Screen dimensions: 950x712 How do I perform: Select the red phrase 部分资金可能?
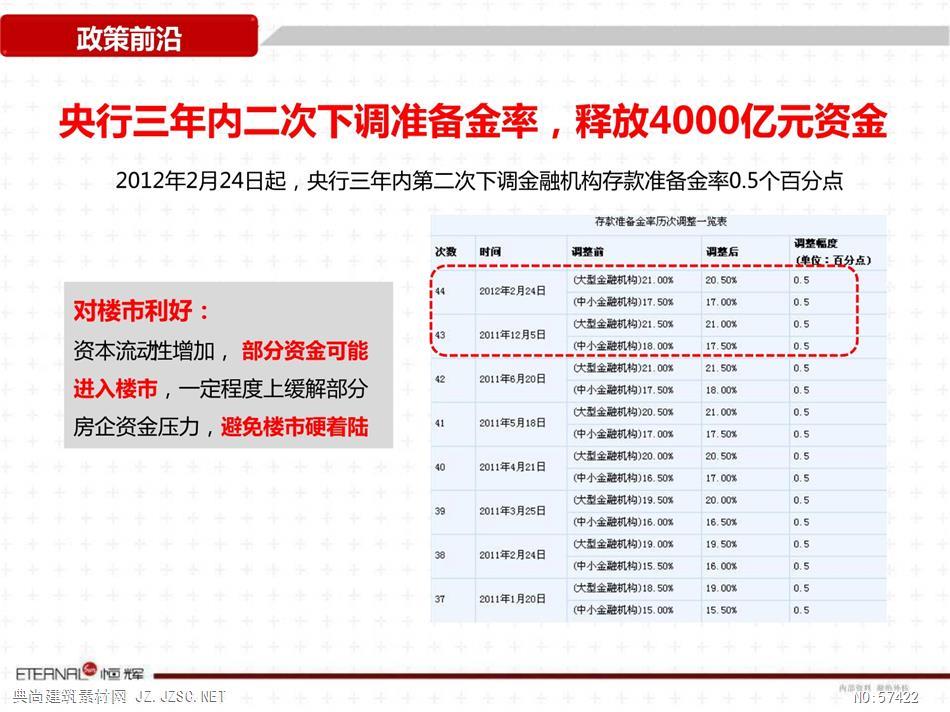pos(304,351)
